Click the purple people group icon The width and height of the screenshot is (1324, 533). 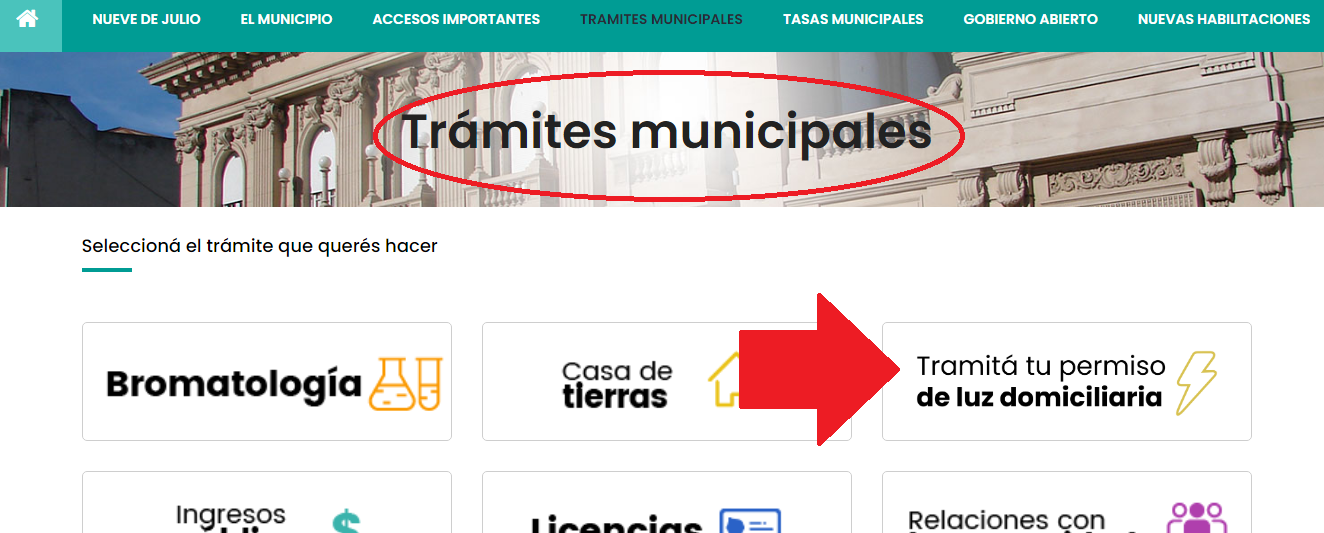(x=1196, y=518)
